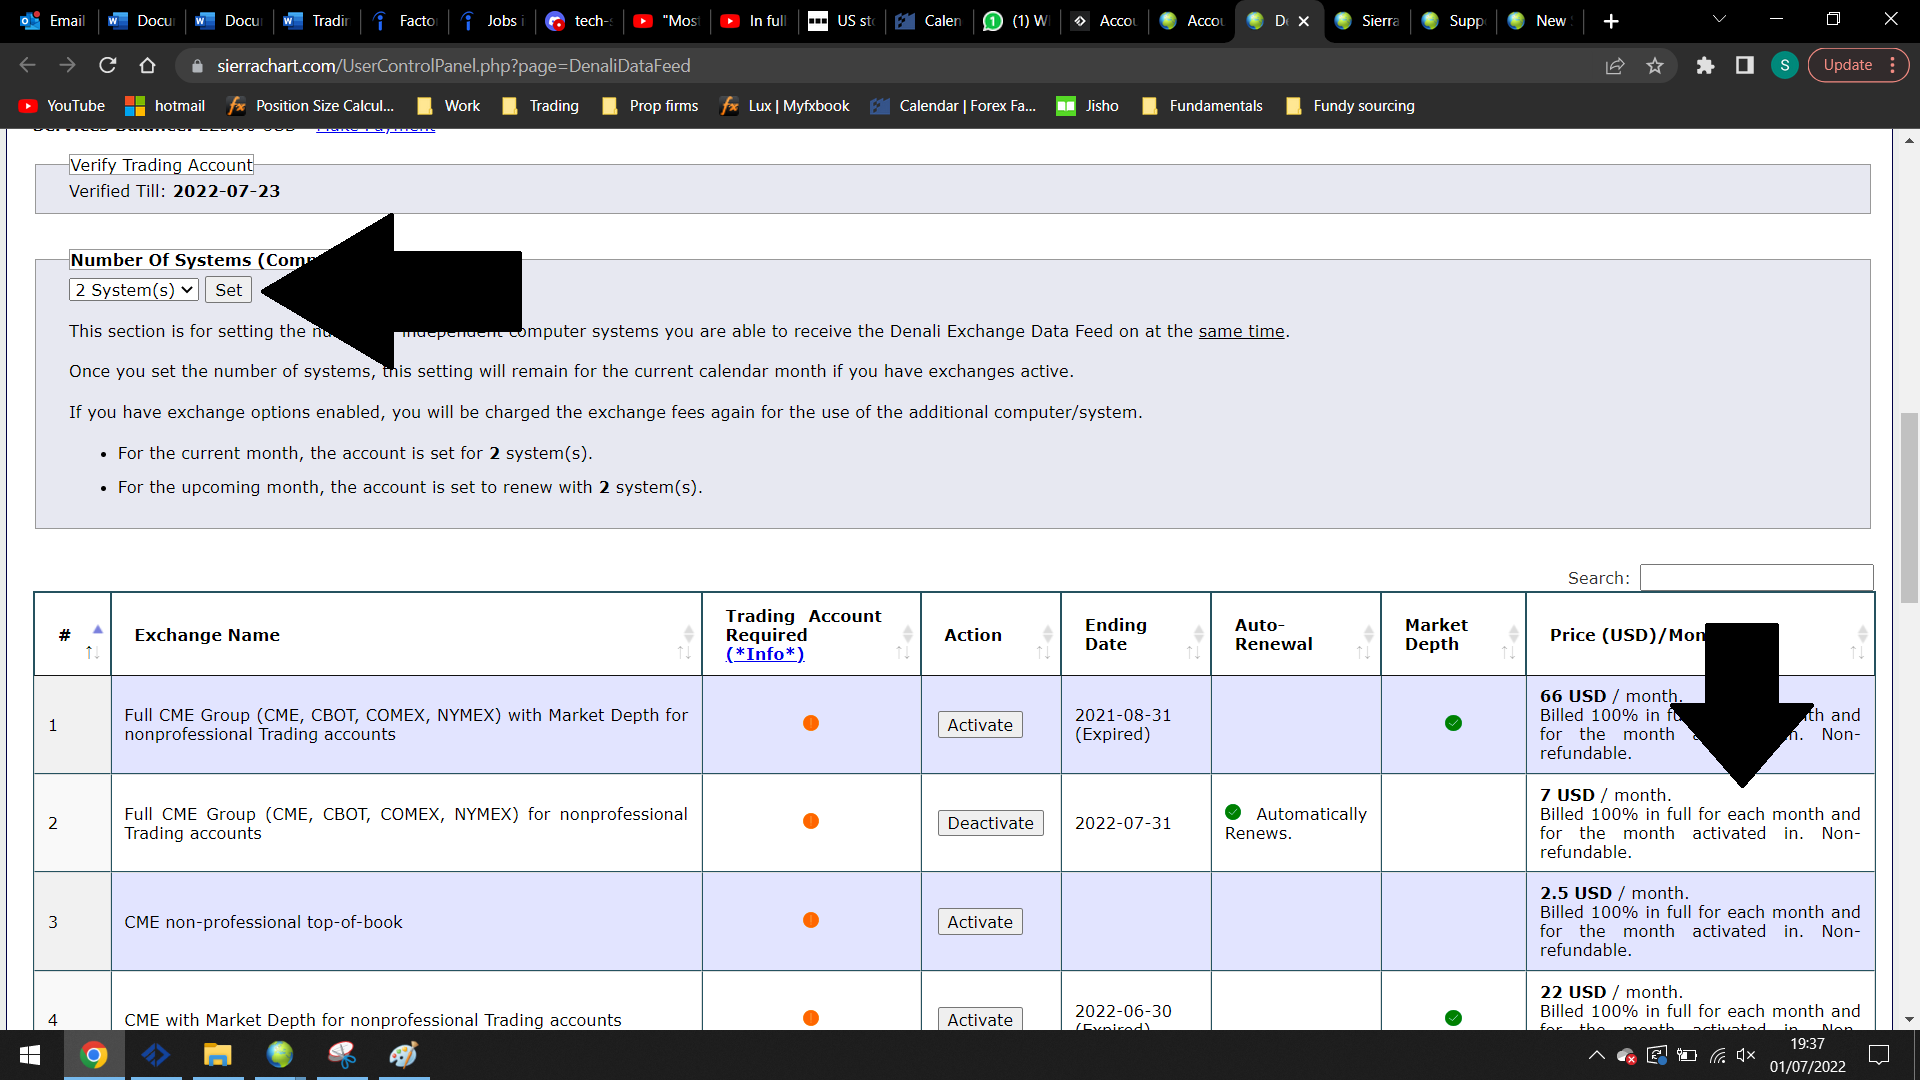Open File Explorer from the taskbar
This screenshot has height=1080, width=1920.
(217, 1055)
